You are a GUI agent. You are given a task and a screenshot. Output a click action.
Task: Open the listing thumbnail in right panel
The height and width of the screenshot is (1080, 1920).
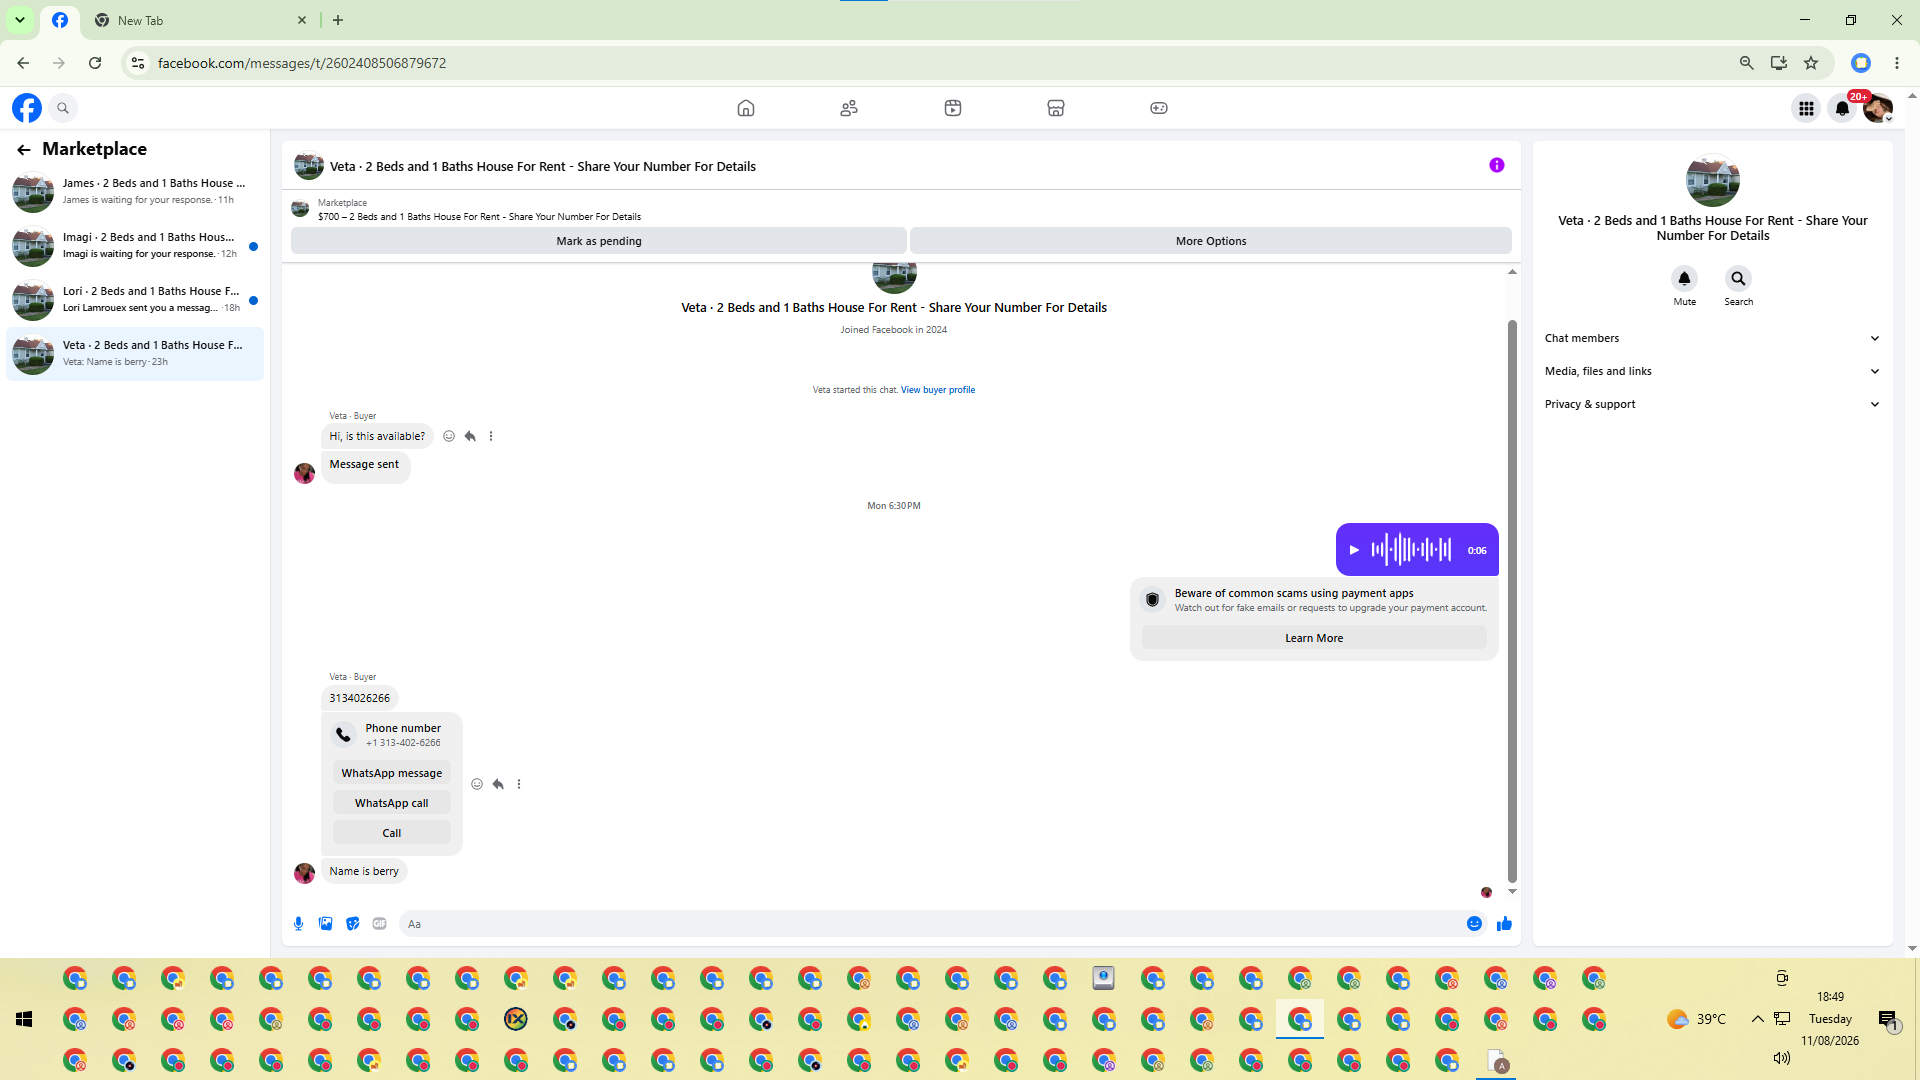coord(1713,181)
